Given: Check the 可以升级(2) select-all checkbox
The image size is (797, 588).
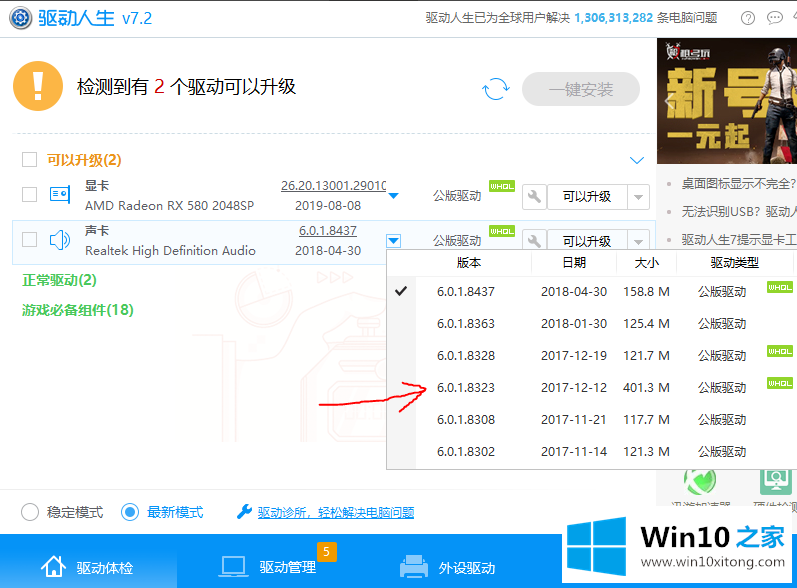Looking at the screenshot, I should pyautogui.click(x=29, y=160).
